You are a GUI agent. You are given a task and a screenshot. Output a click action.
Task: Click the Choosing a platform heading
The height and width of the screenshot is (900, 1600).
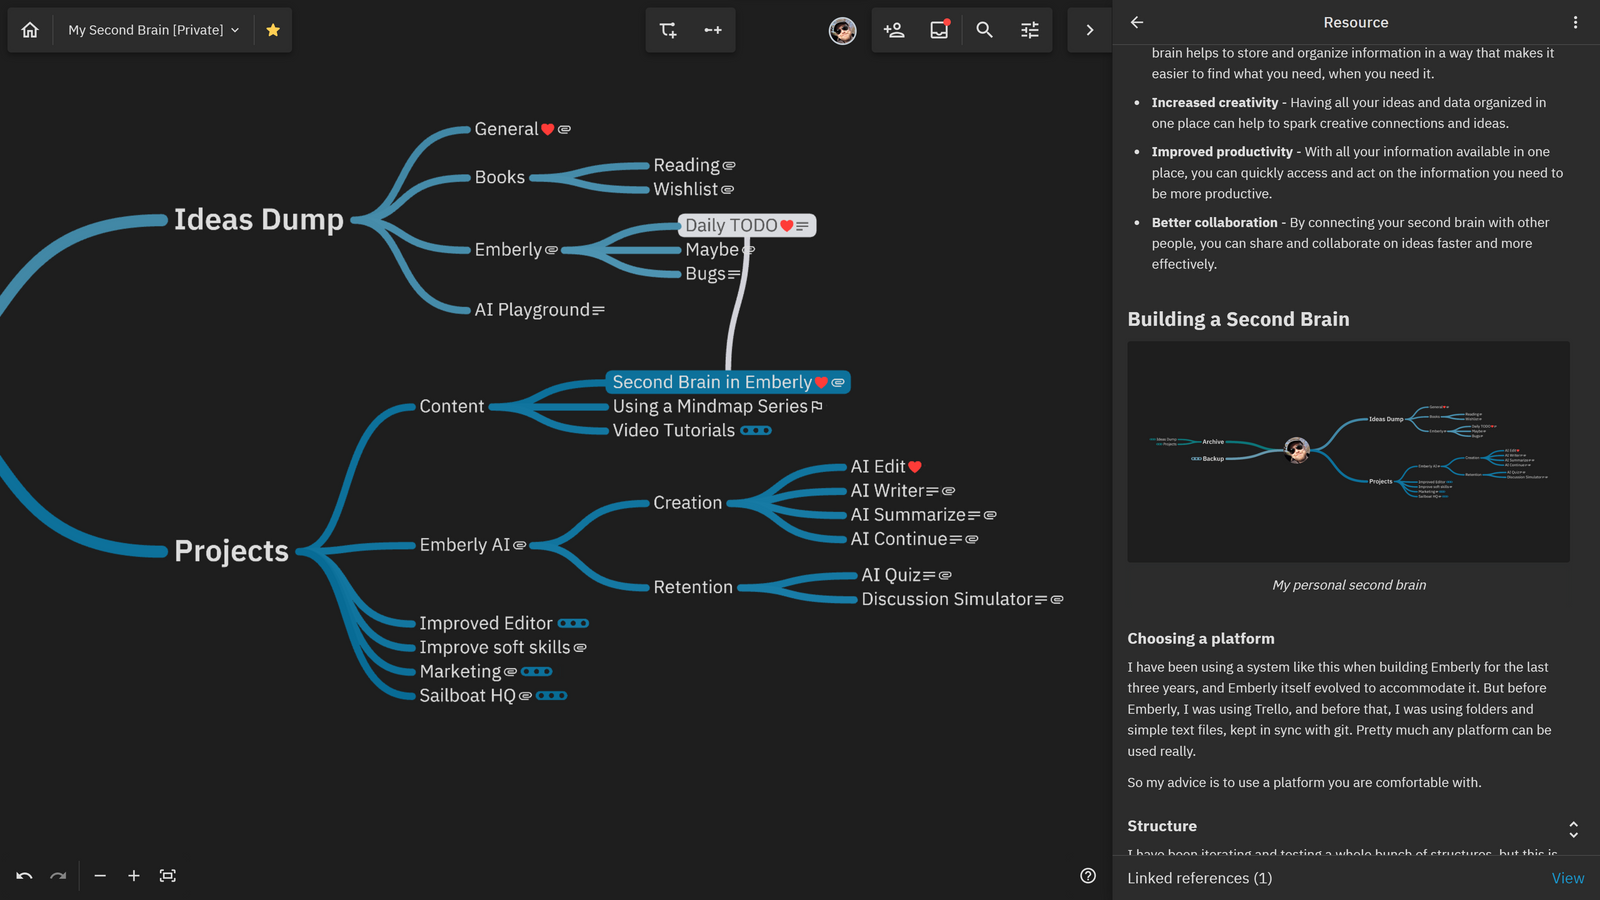pyautogui.click(x=1201, y=639)
